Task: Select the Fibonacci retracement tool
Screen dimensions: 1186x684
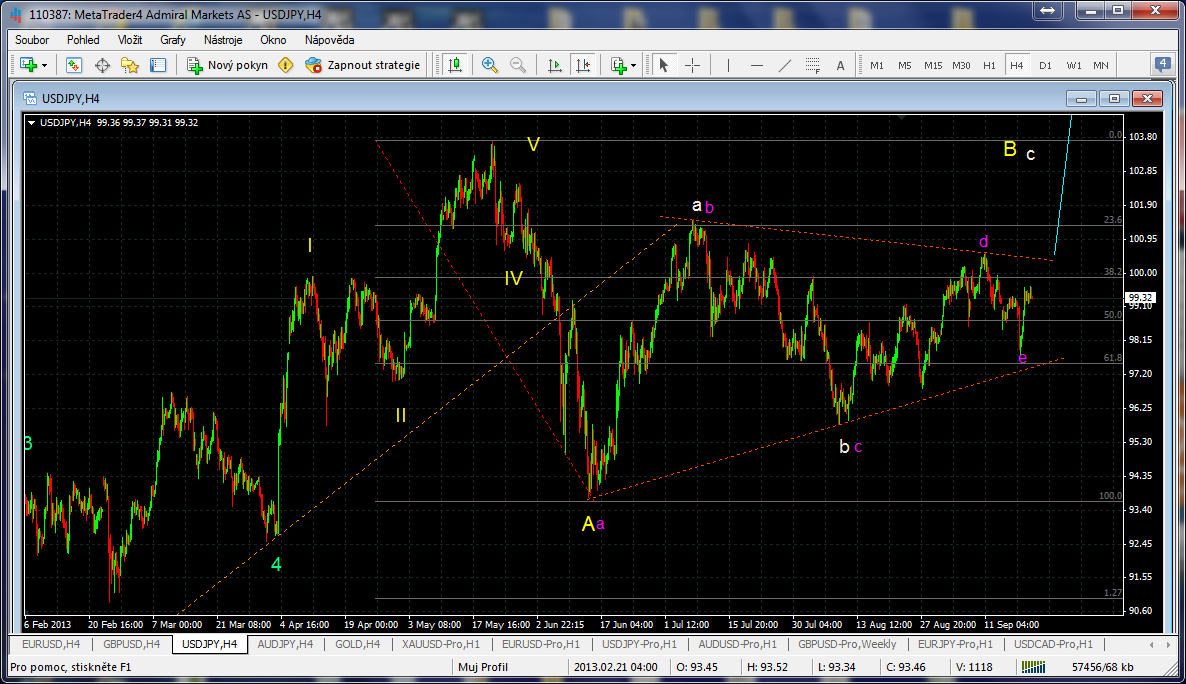Action: pyautogui.click(x=812, y=65)
